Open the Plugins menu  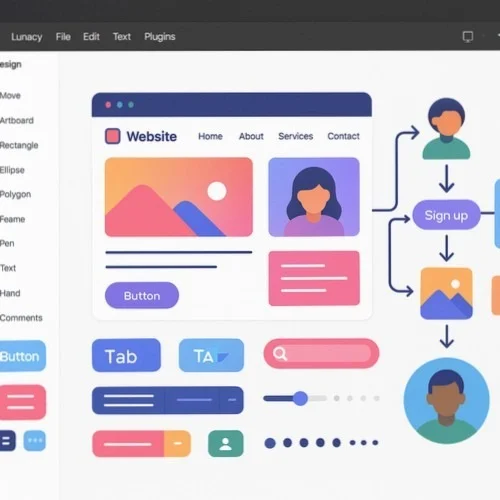pos(160,37)
